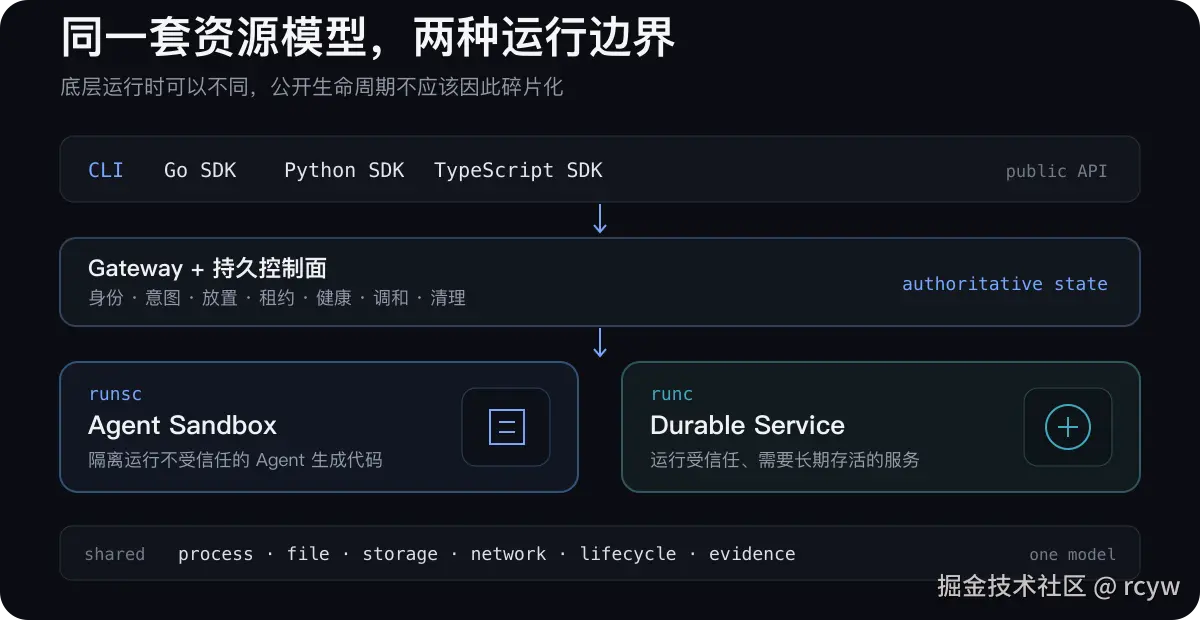Click the Durable Service title
The image size is (1200, 620).
tap(747, 425)
